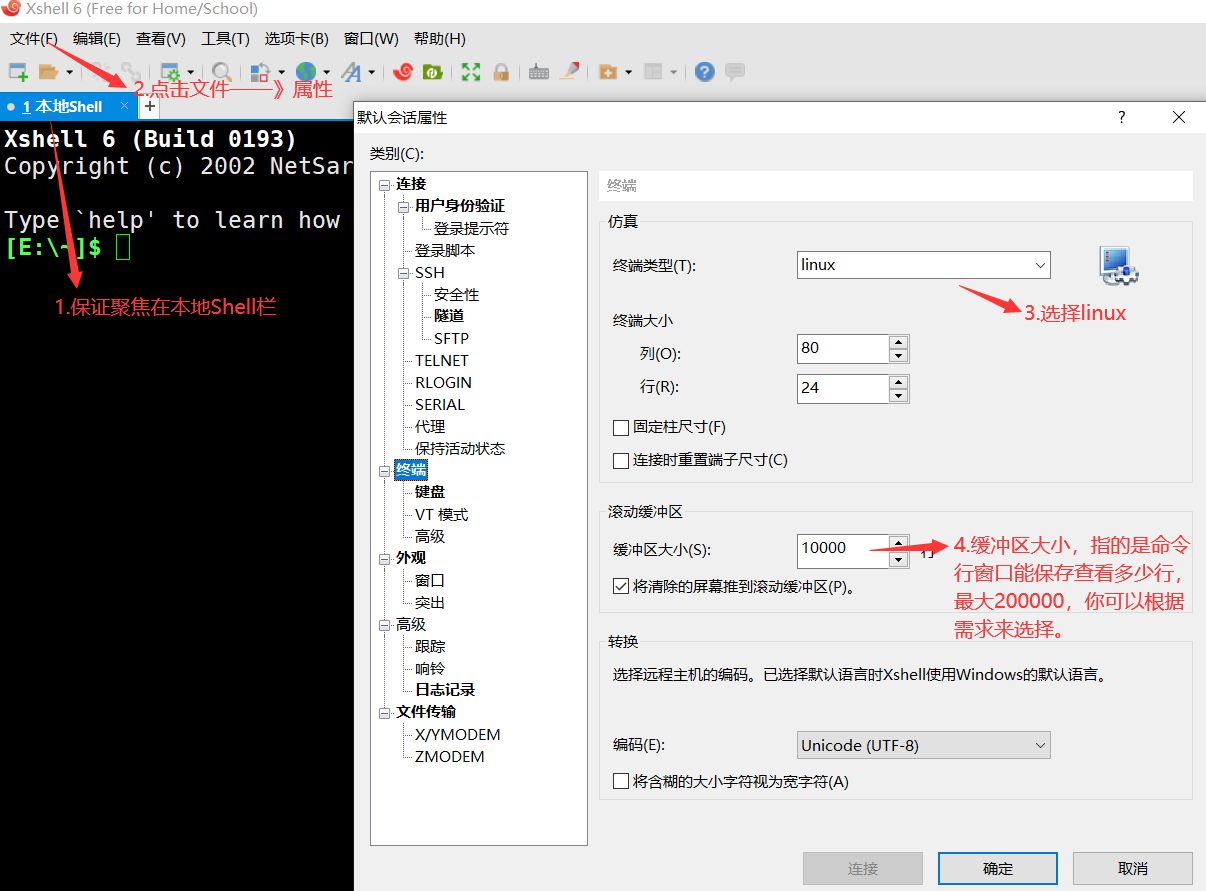Click the Open session folder icon

pos(47,72)
